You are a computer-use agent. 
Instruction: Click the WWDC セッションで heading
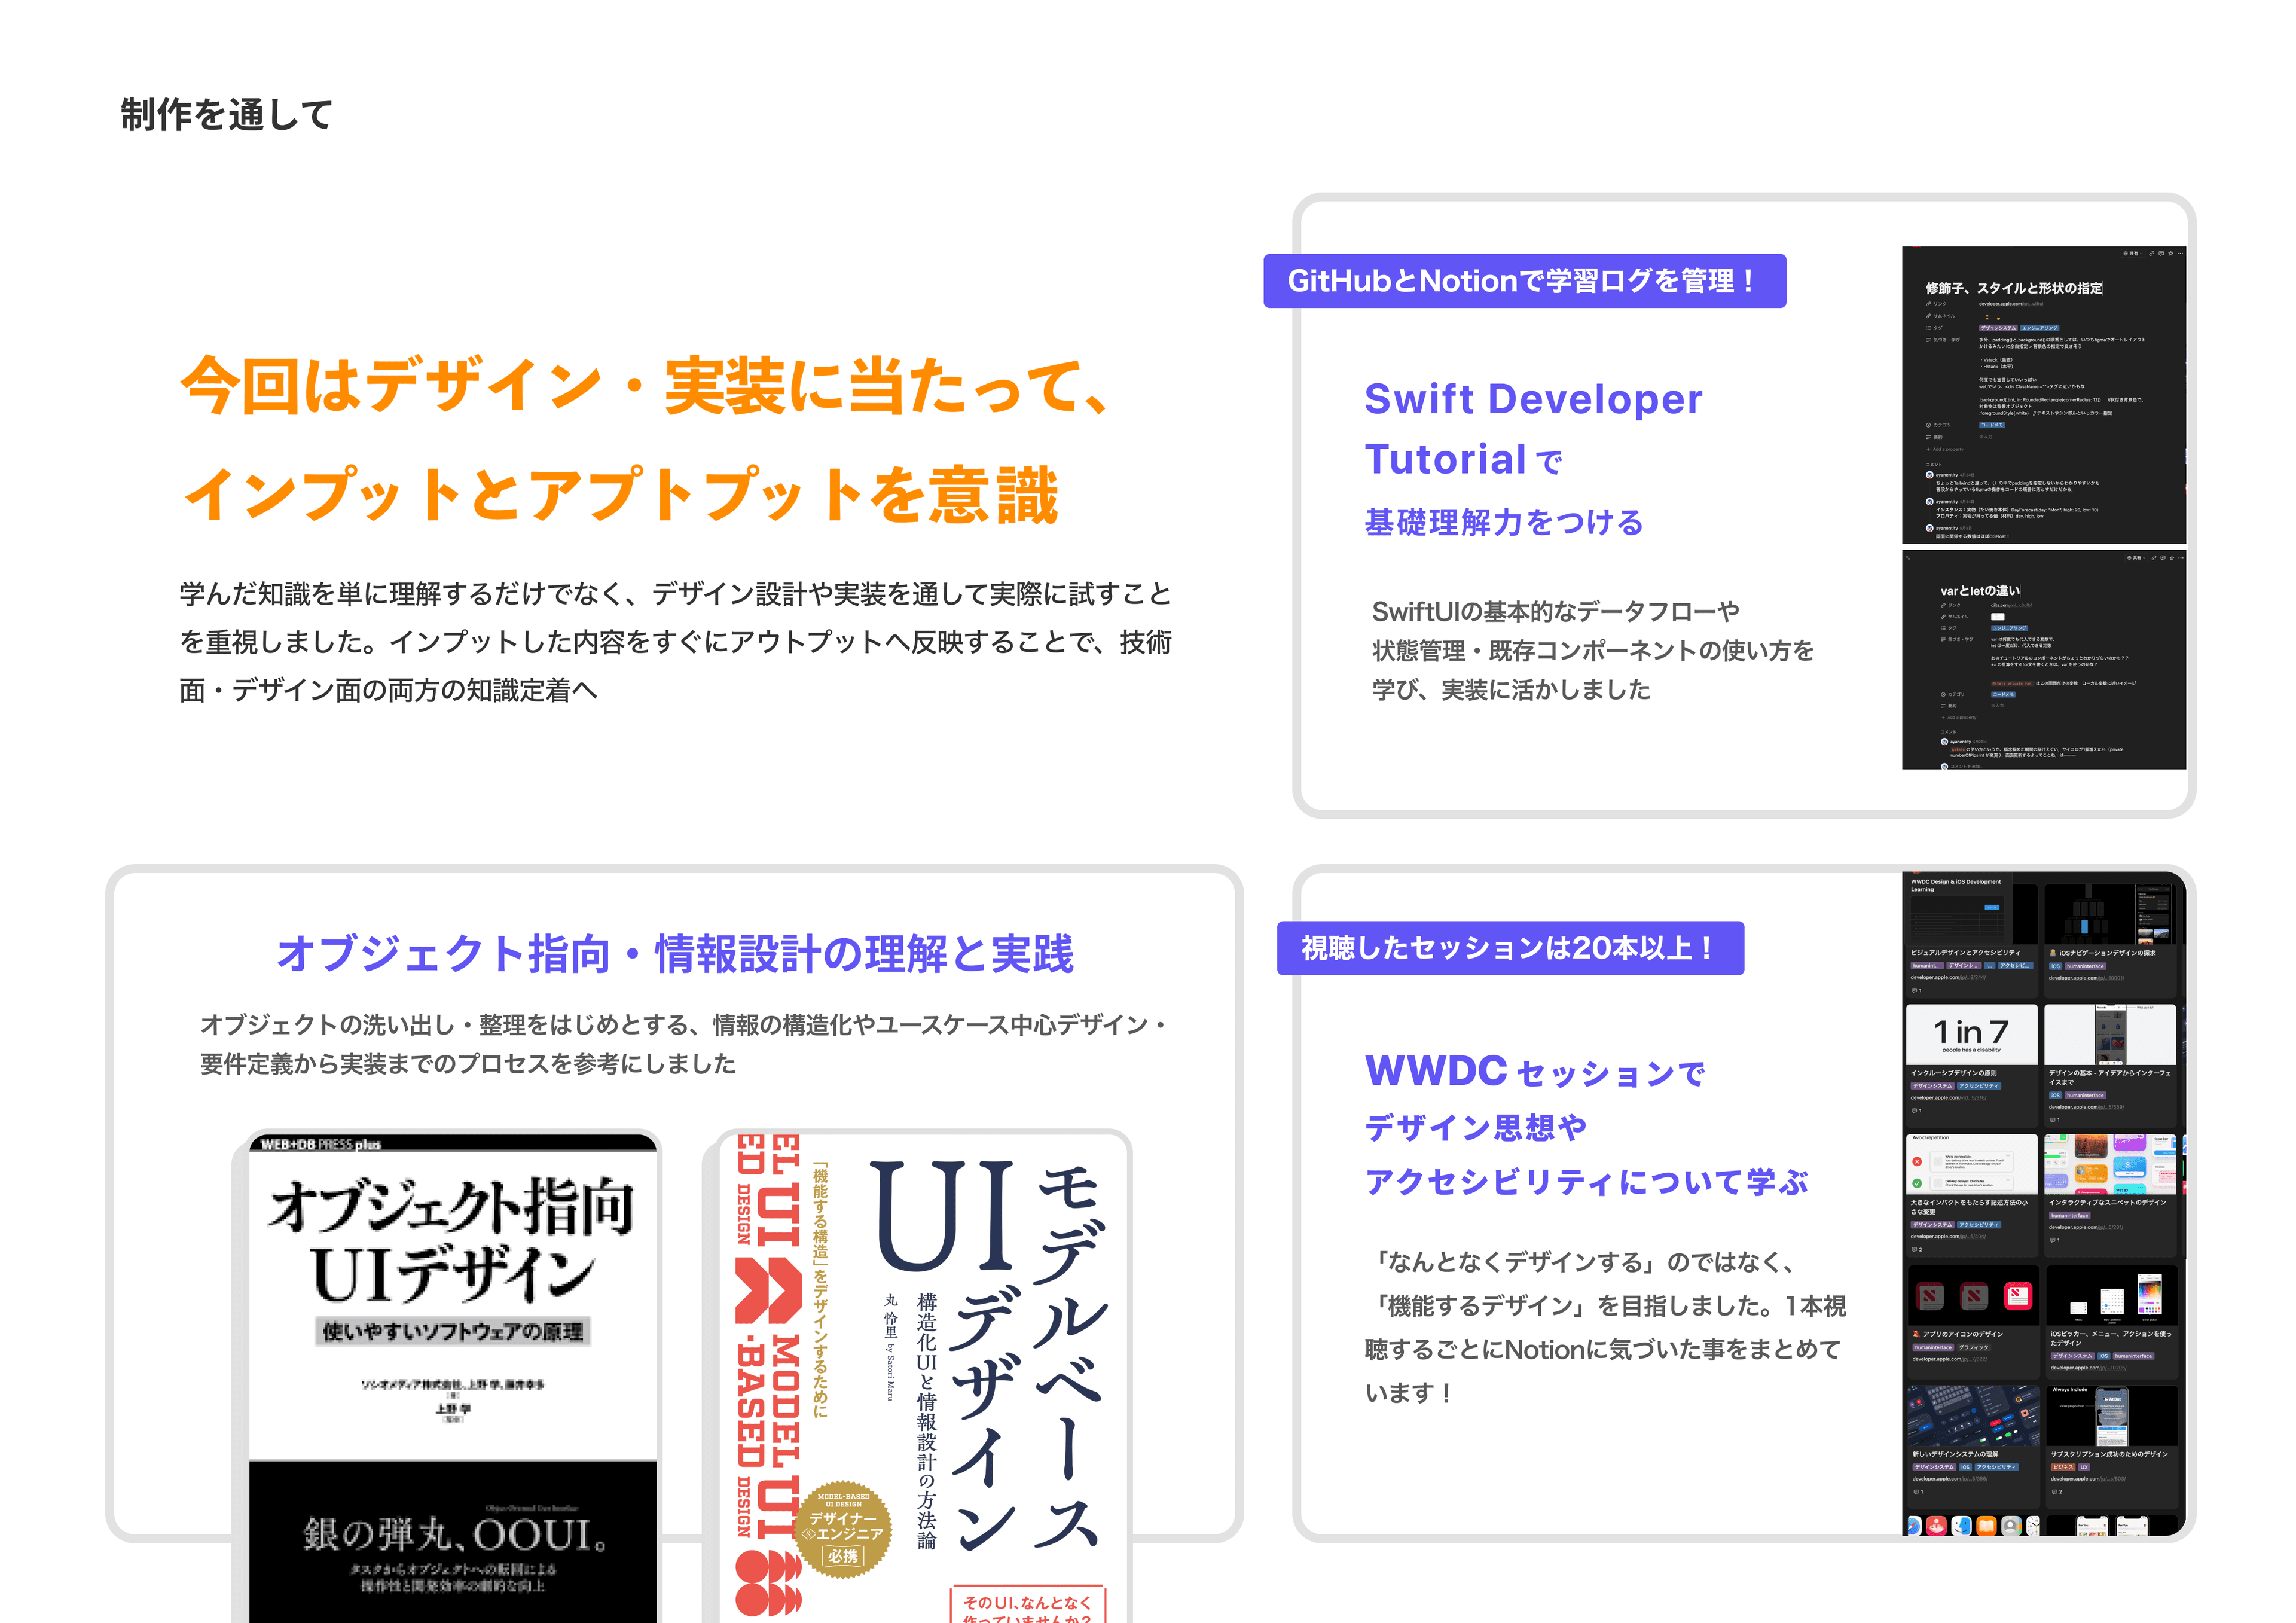(x=1535, y=1072)
